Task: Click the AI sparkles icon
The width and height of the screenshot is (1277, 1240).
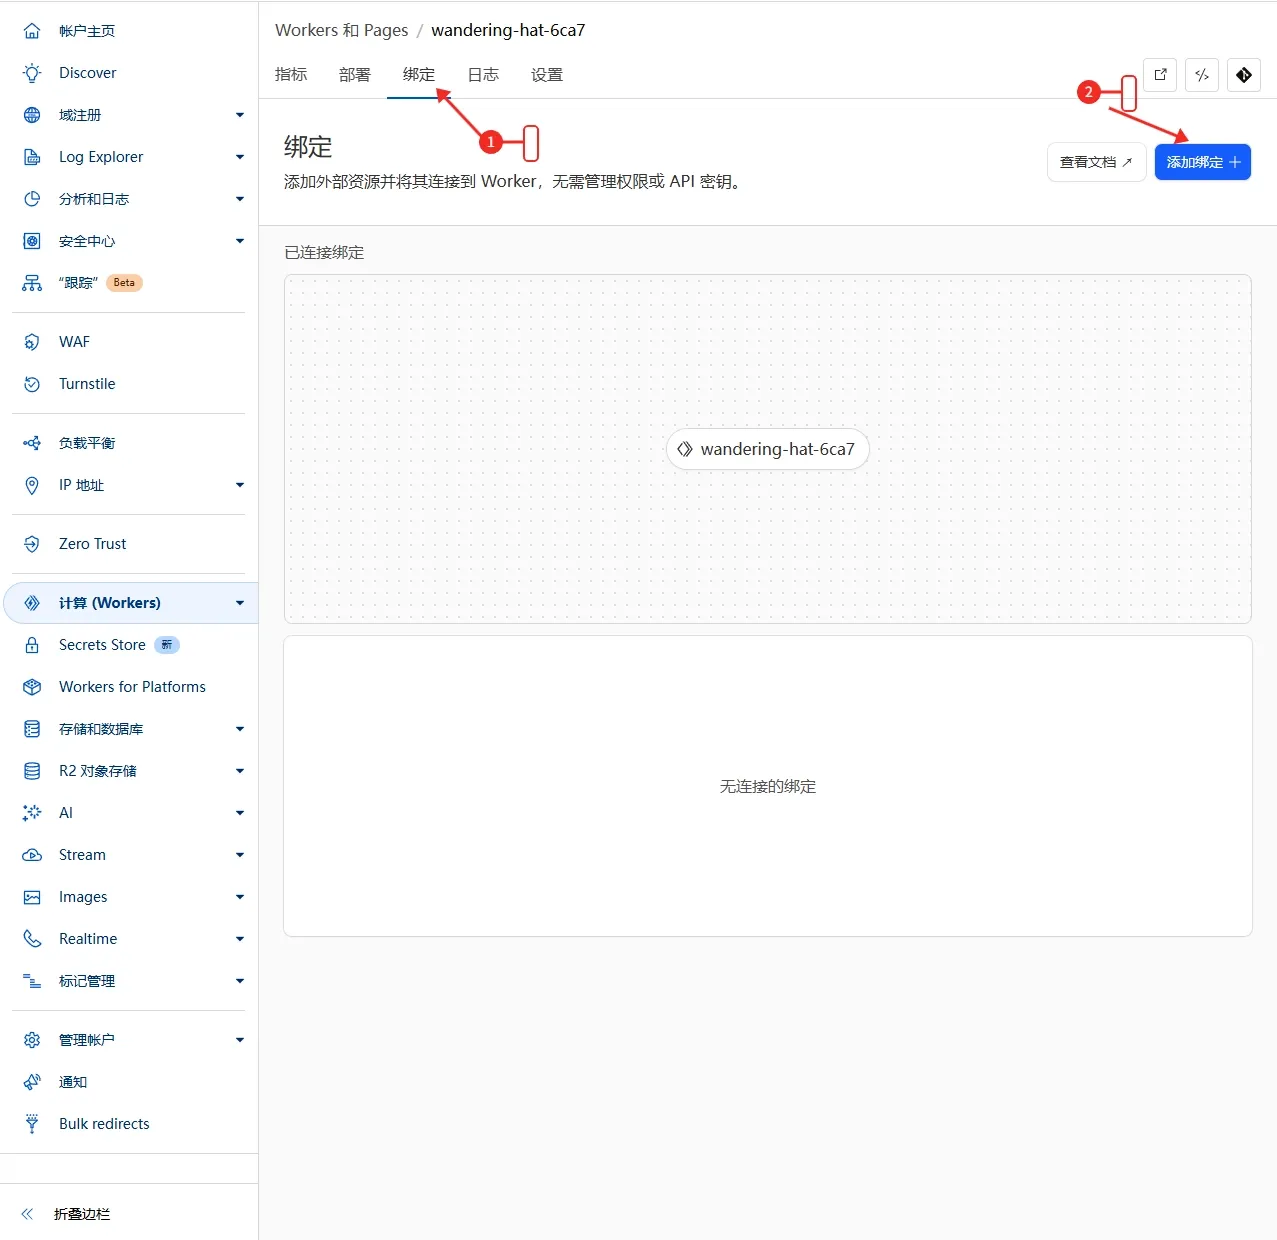Action: [32, 813]
